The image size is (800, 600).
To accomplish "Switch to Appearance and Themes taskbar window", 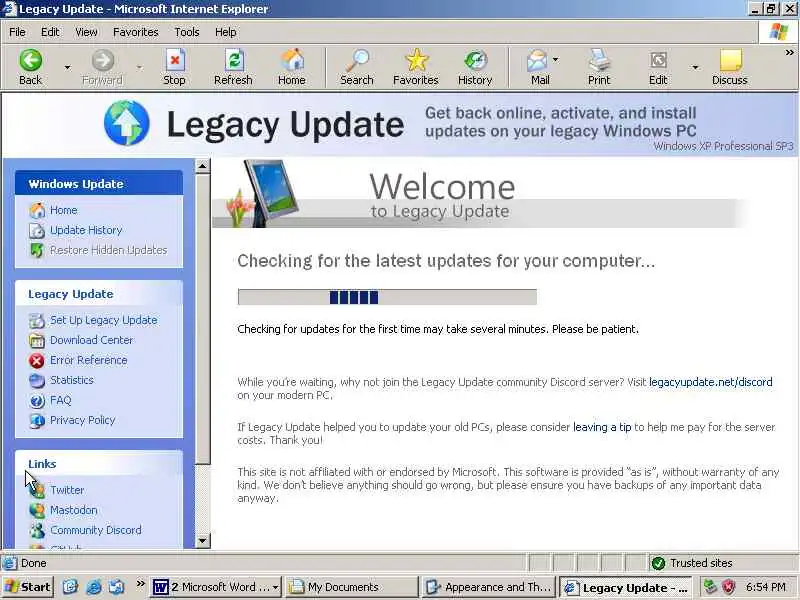I will click(489, 587).
